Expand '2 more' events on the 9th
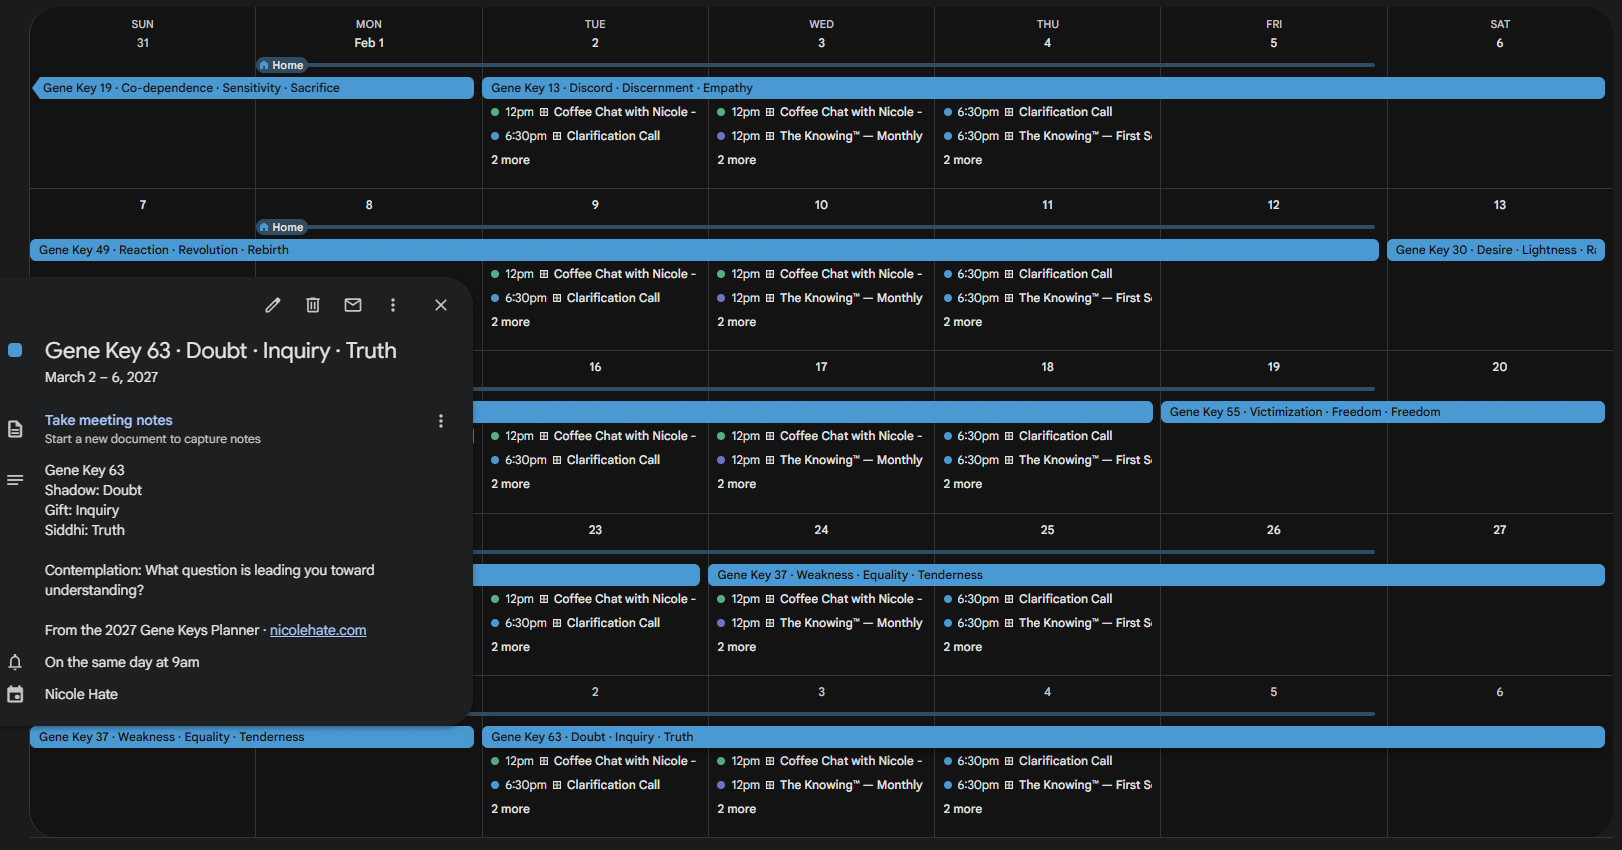Image resolution: width=1622 pixels, height=850 pixels. tap(511, 322)
